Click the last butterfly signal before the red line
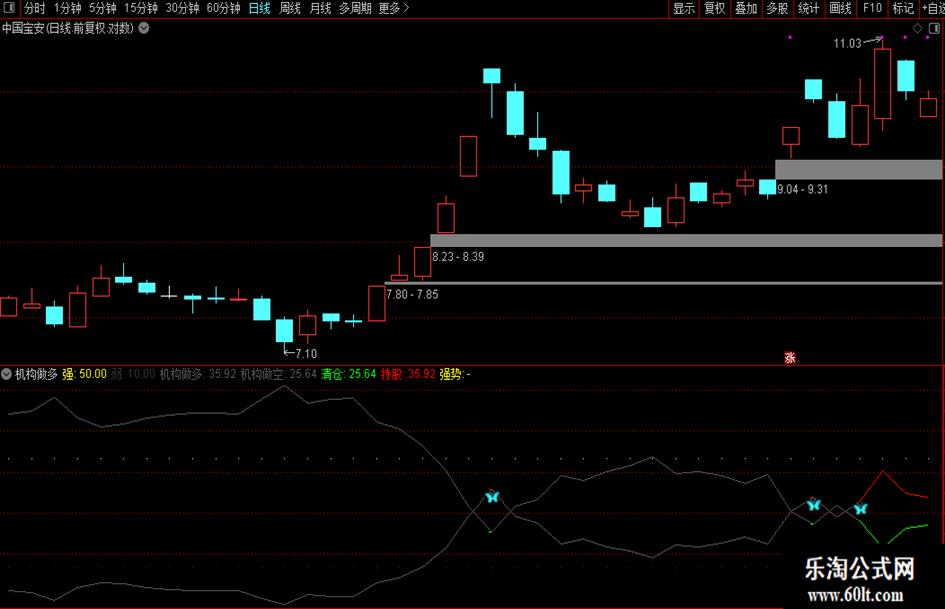The image size is (945, 609). point(861,509)
